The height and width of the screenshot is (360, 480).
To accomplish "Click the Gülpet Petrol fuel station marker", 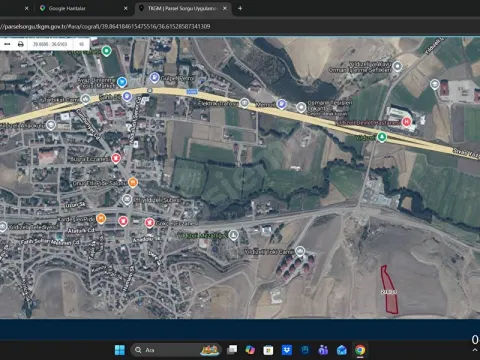I will tap(154, 77).
